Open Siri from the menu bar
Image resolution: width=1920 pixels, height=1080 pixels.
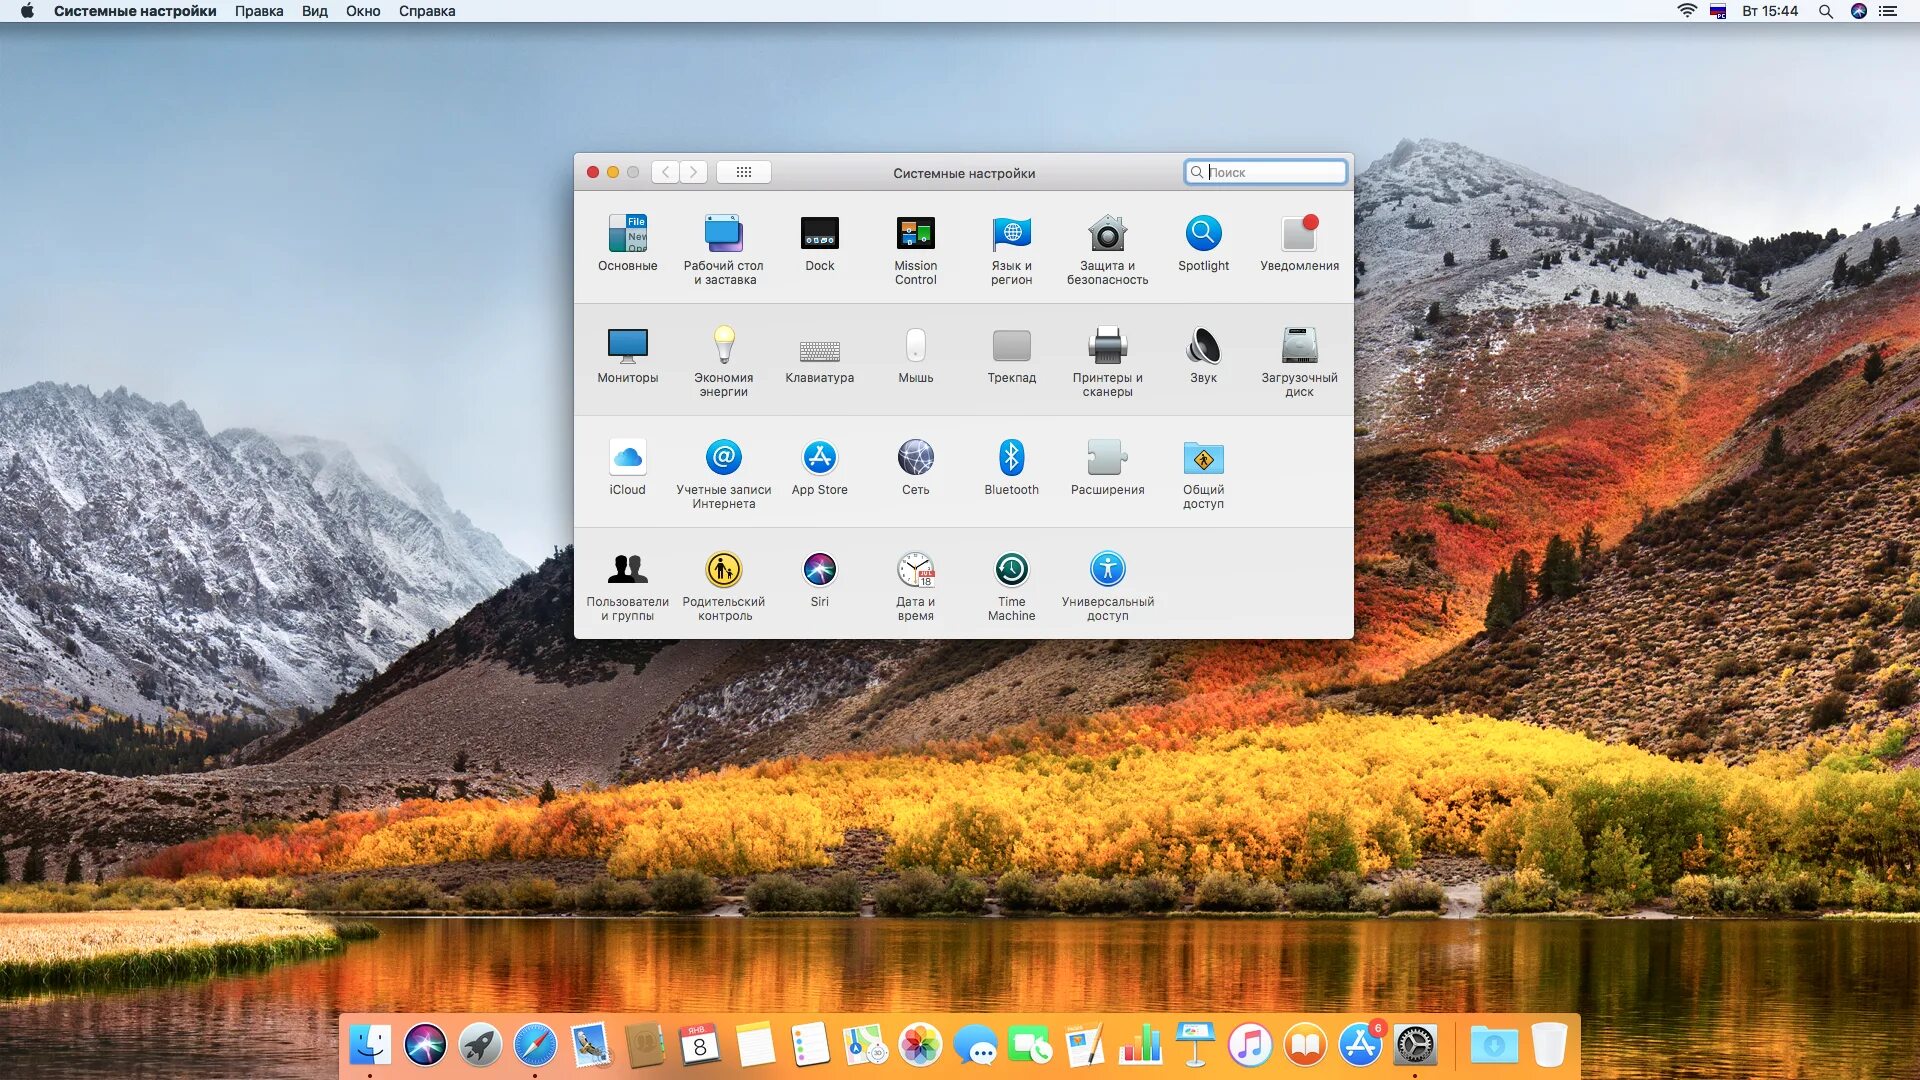click(x=1859, y=11)
